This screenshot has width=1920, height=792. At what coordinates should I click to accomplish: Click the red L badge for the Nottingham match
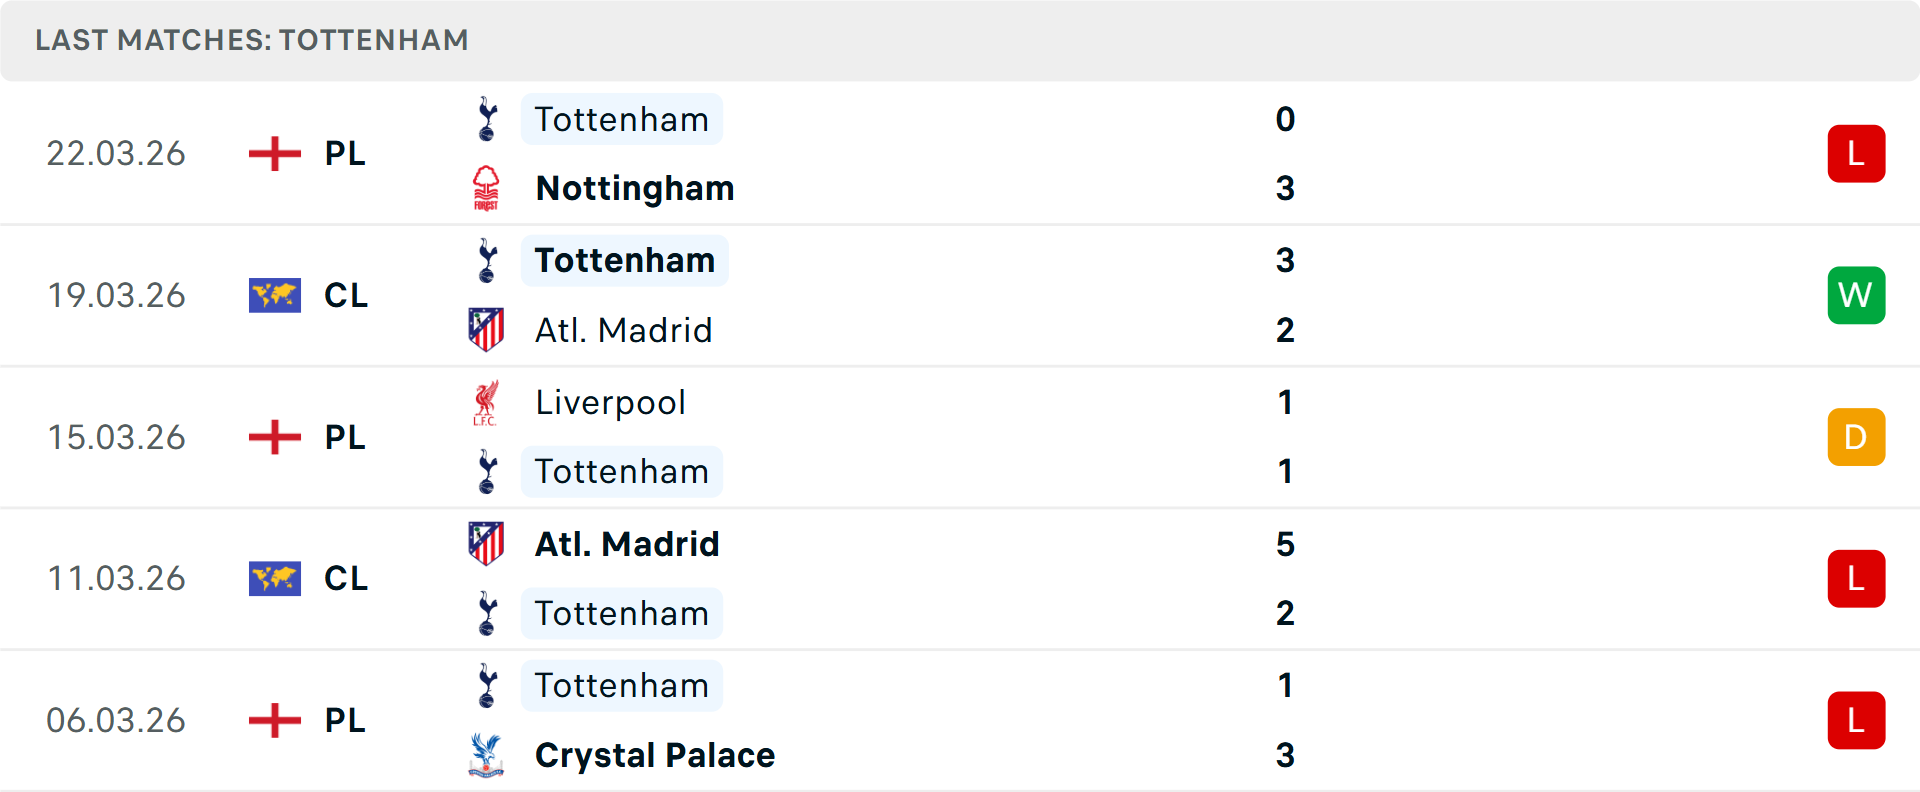coord(1856,153)
